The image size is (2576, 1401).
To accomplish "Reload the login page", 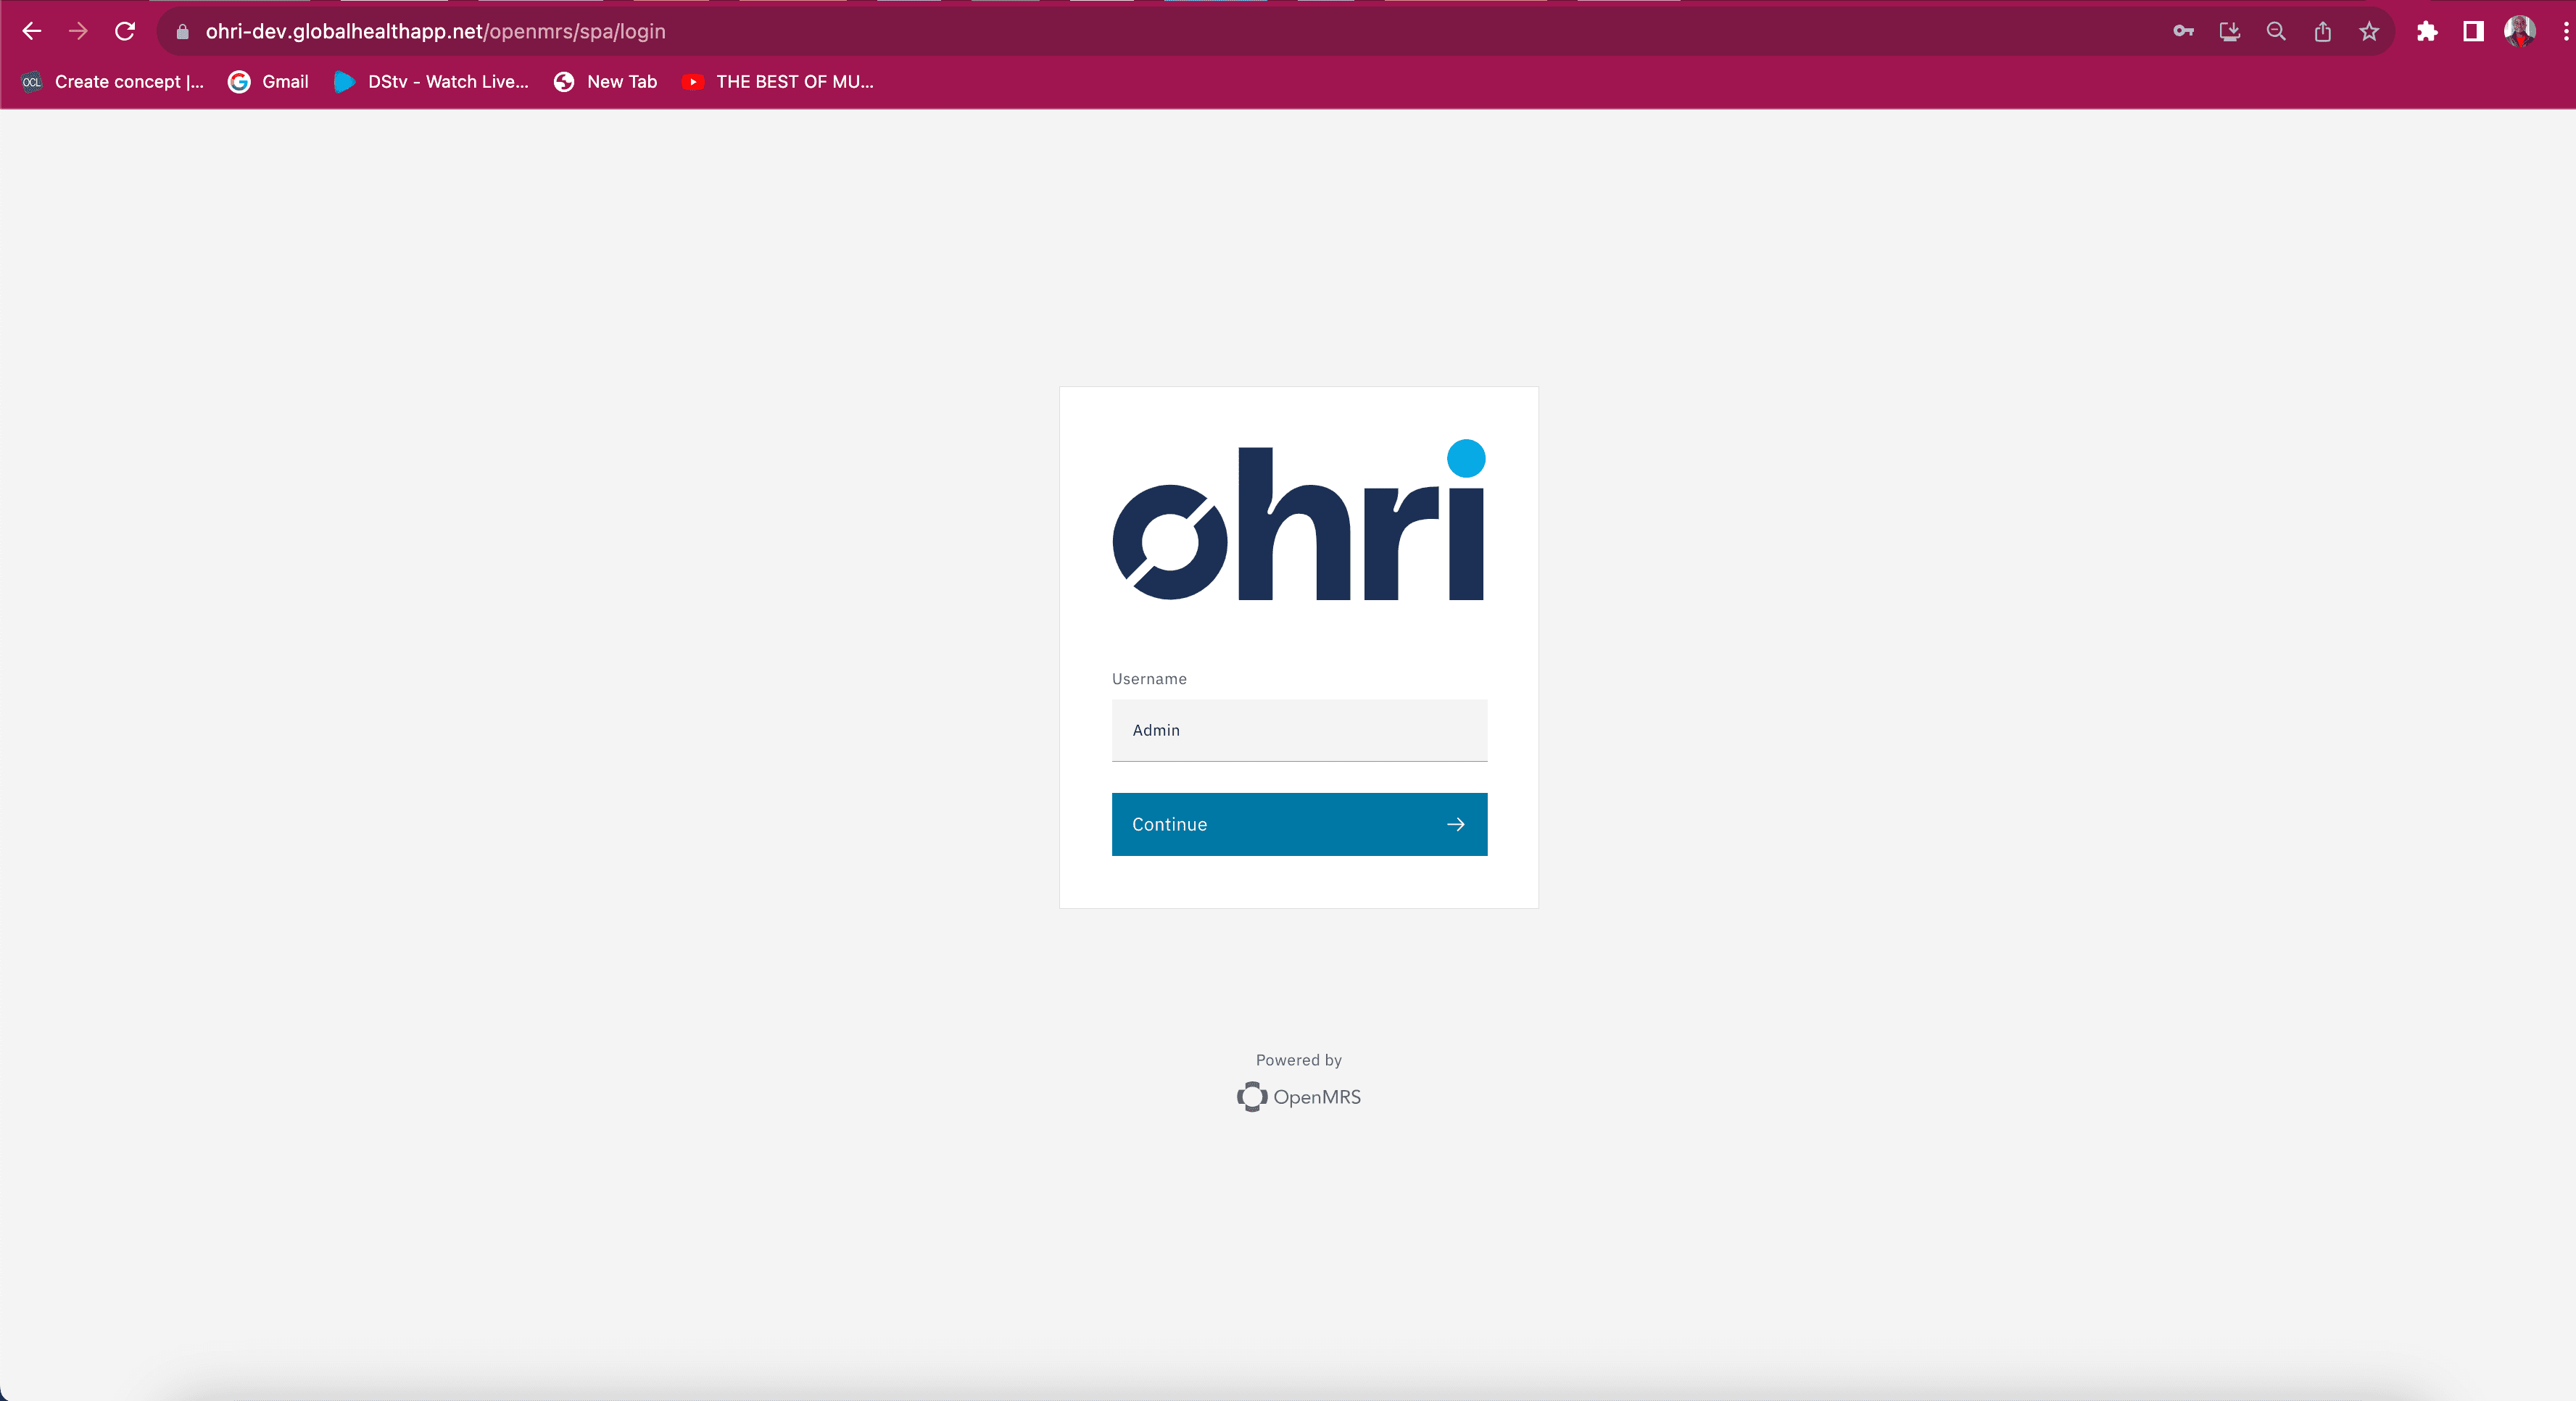I will click(125, 31).
